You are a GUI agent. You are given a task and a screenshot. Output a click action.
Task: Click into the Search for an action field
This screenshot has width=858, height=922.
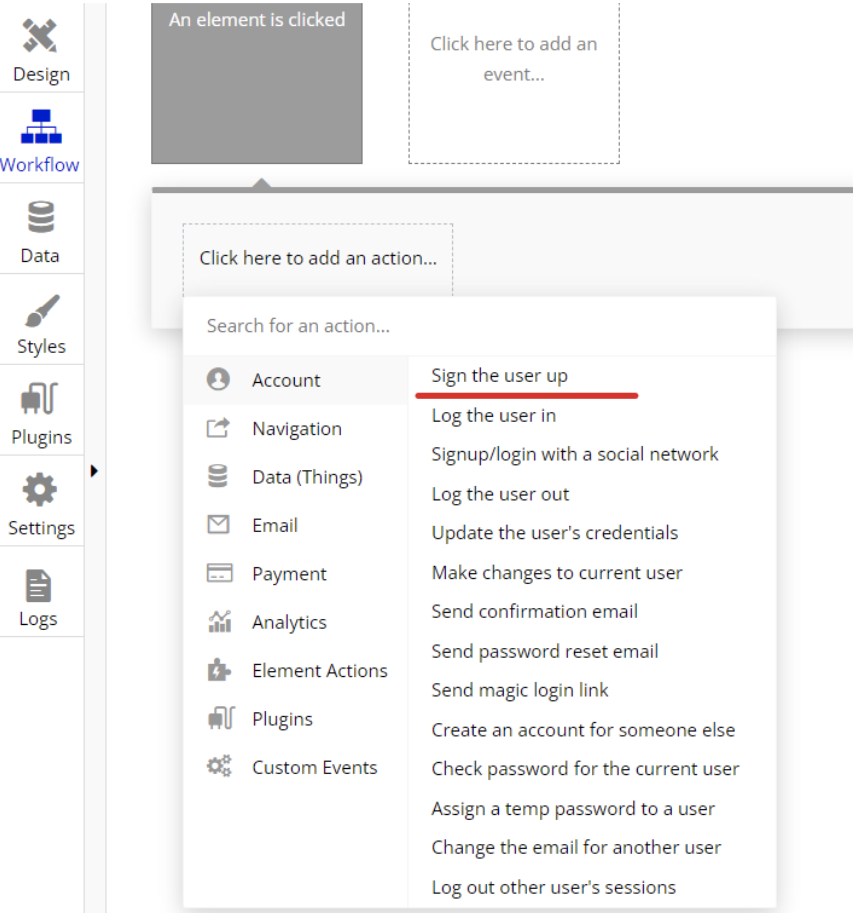pyautogui.click(x=480, y=326)
